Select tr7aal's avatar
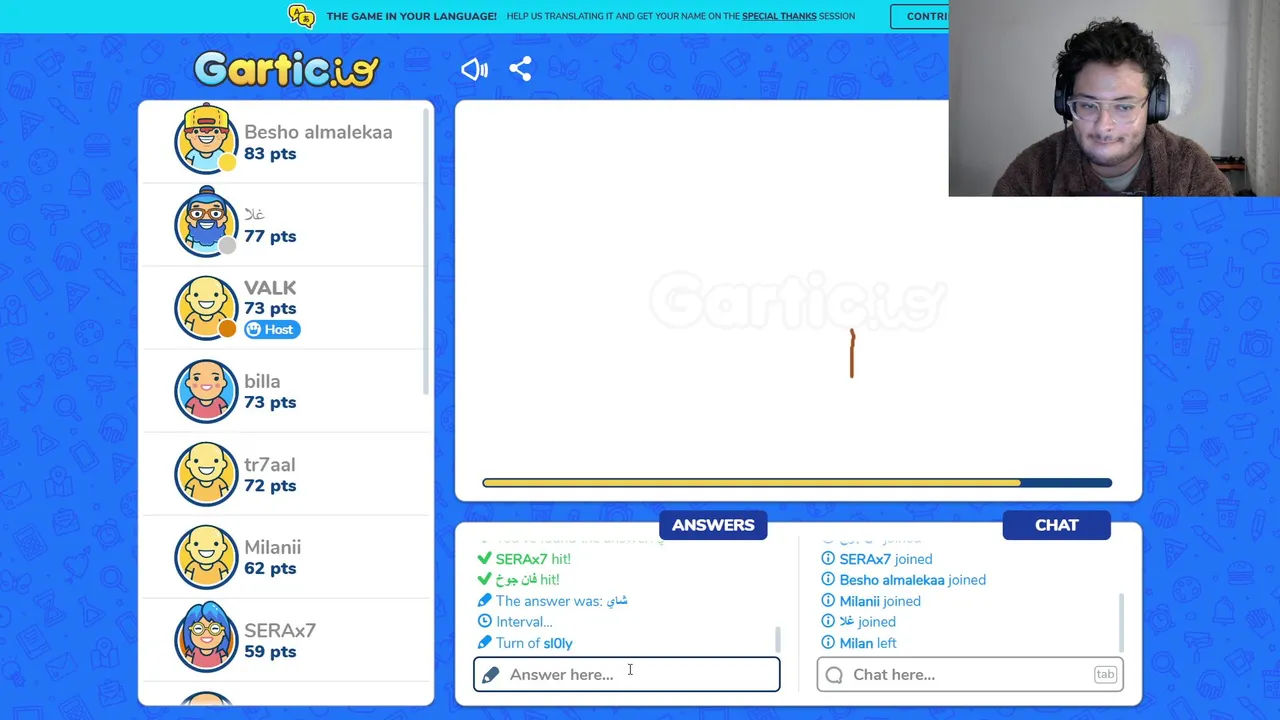 (x=206, y=474)
